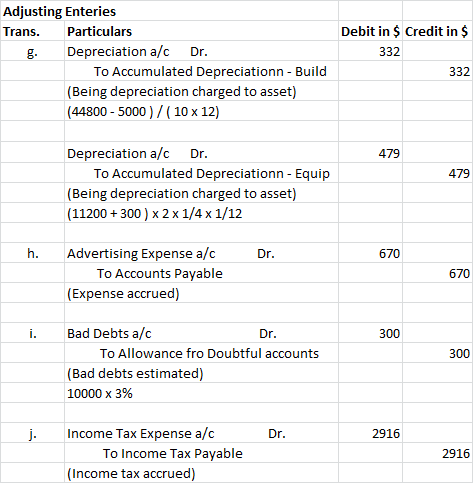
Task: Click 'To Accumulated Depreciationn - Build' cell
Action: pos(201,71)
